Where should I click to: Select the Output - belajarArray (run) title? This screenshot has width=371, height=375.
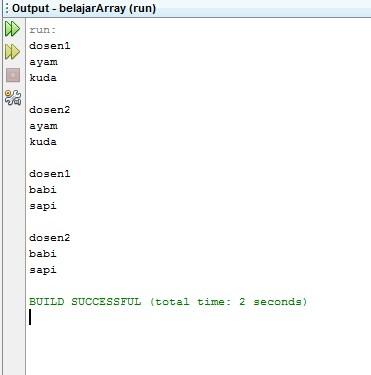(x=84, y=8)
